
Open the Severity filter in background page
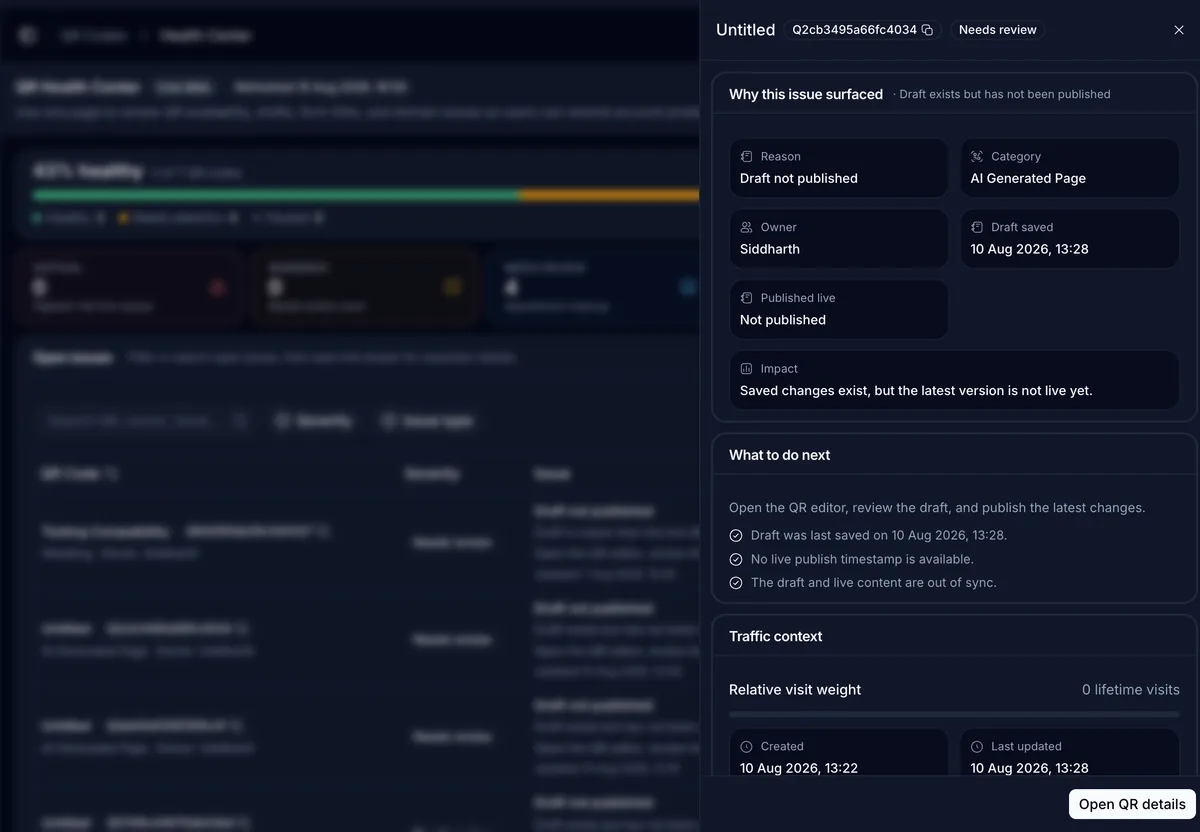click(314, 422)
